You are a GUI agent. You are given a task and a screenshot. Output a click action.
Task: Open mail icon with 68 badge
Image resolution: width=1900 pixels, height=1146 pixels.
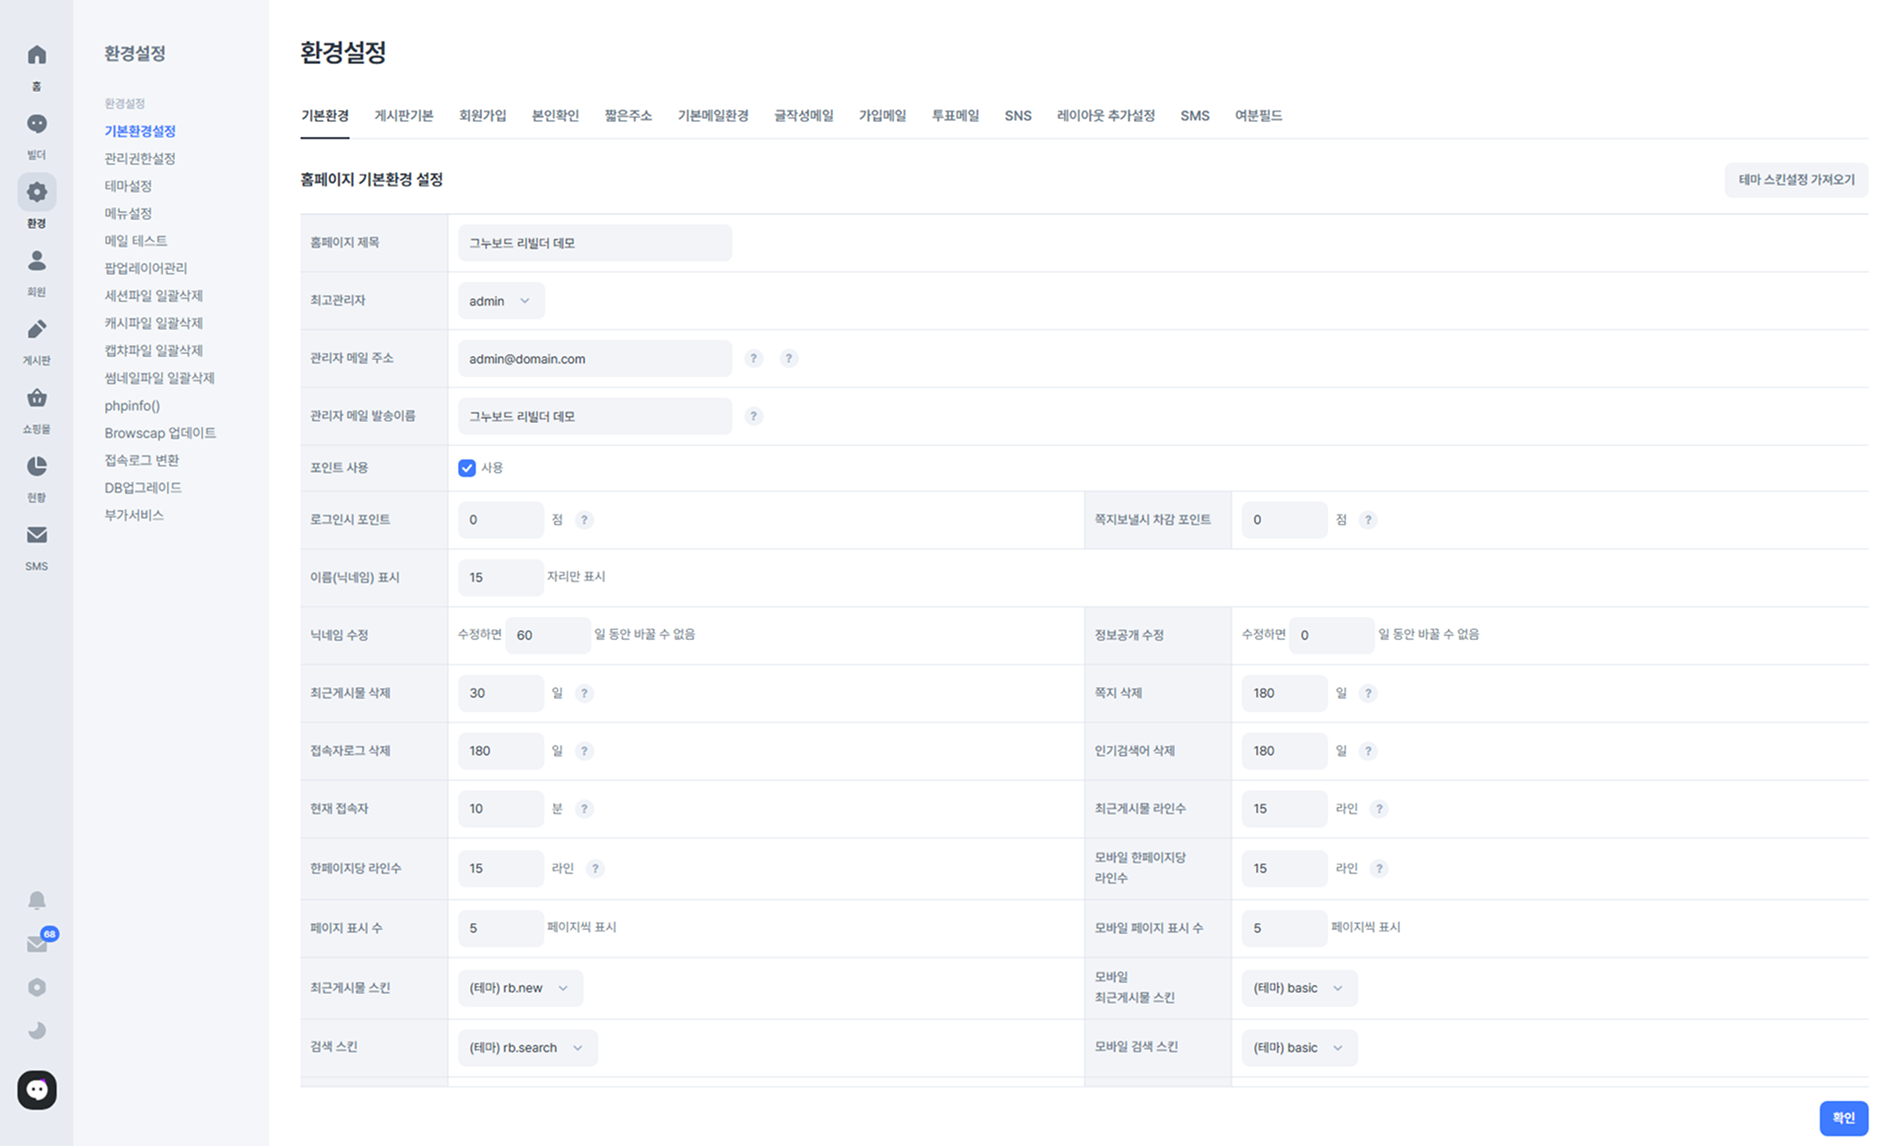[x=38, y=943]
